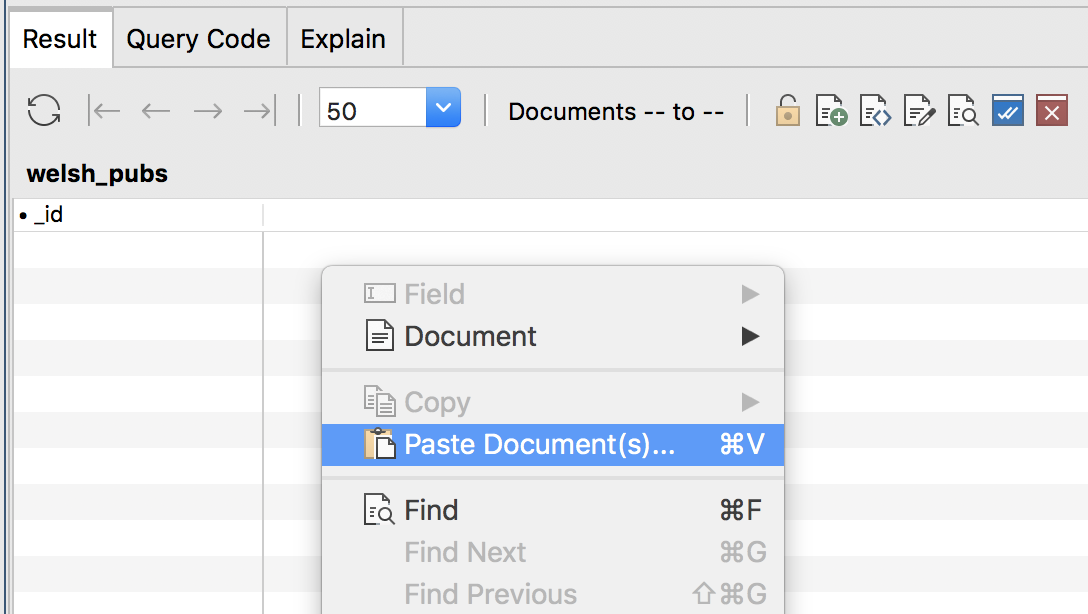Go to the next page of results
This screenshot has width=1088, height=614.
coord(207,110)
